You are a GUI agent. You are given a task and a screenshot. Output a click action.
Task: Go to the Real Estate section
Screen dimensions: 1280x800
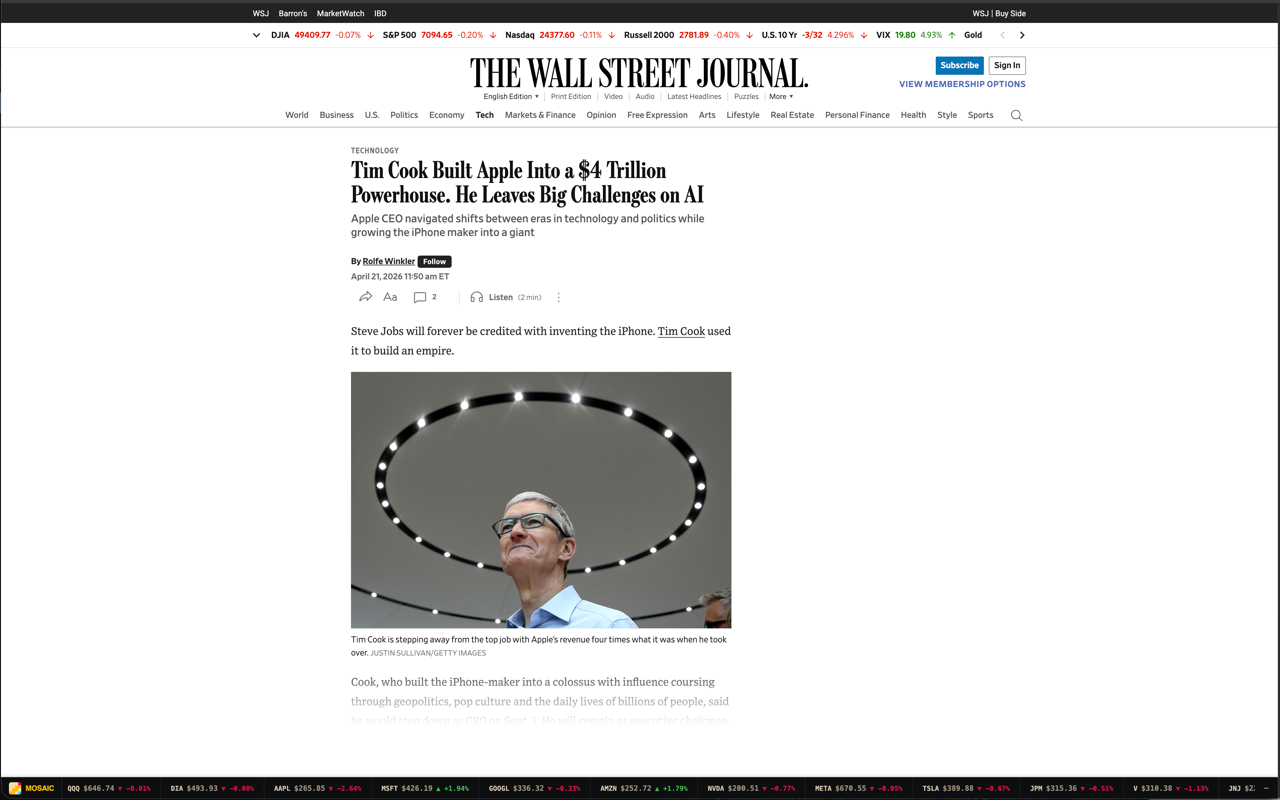792,115
